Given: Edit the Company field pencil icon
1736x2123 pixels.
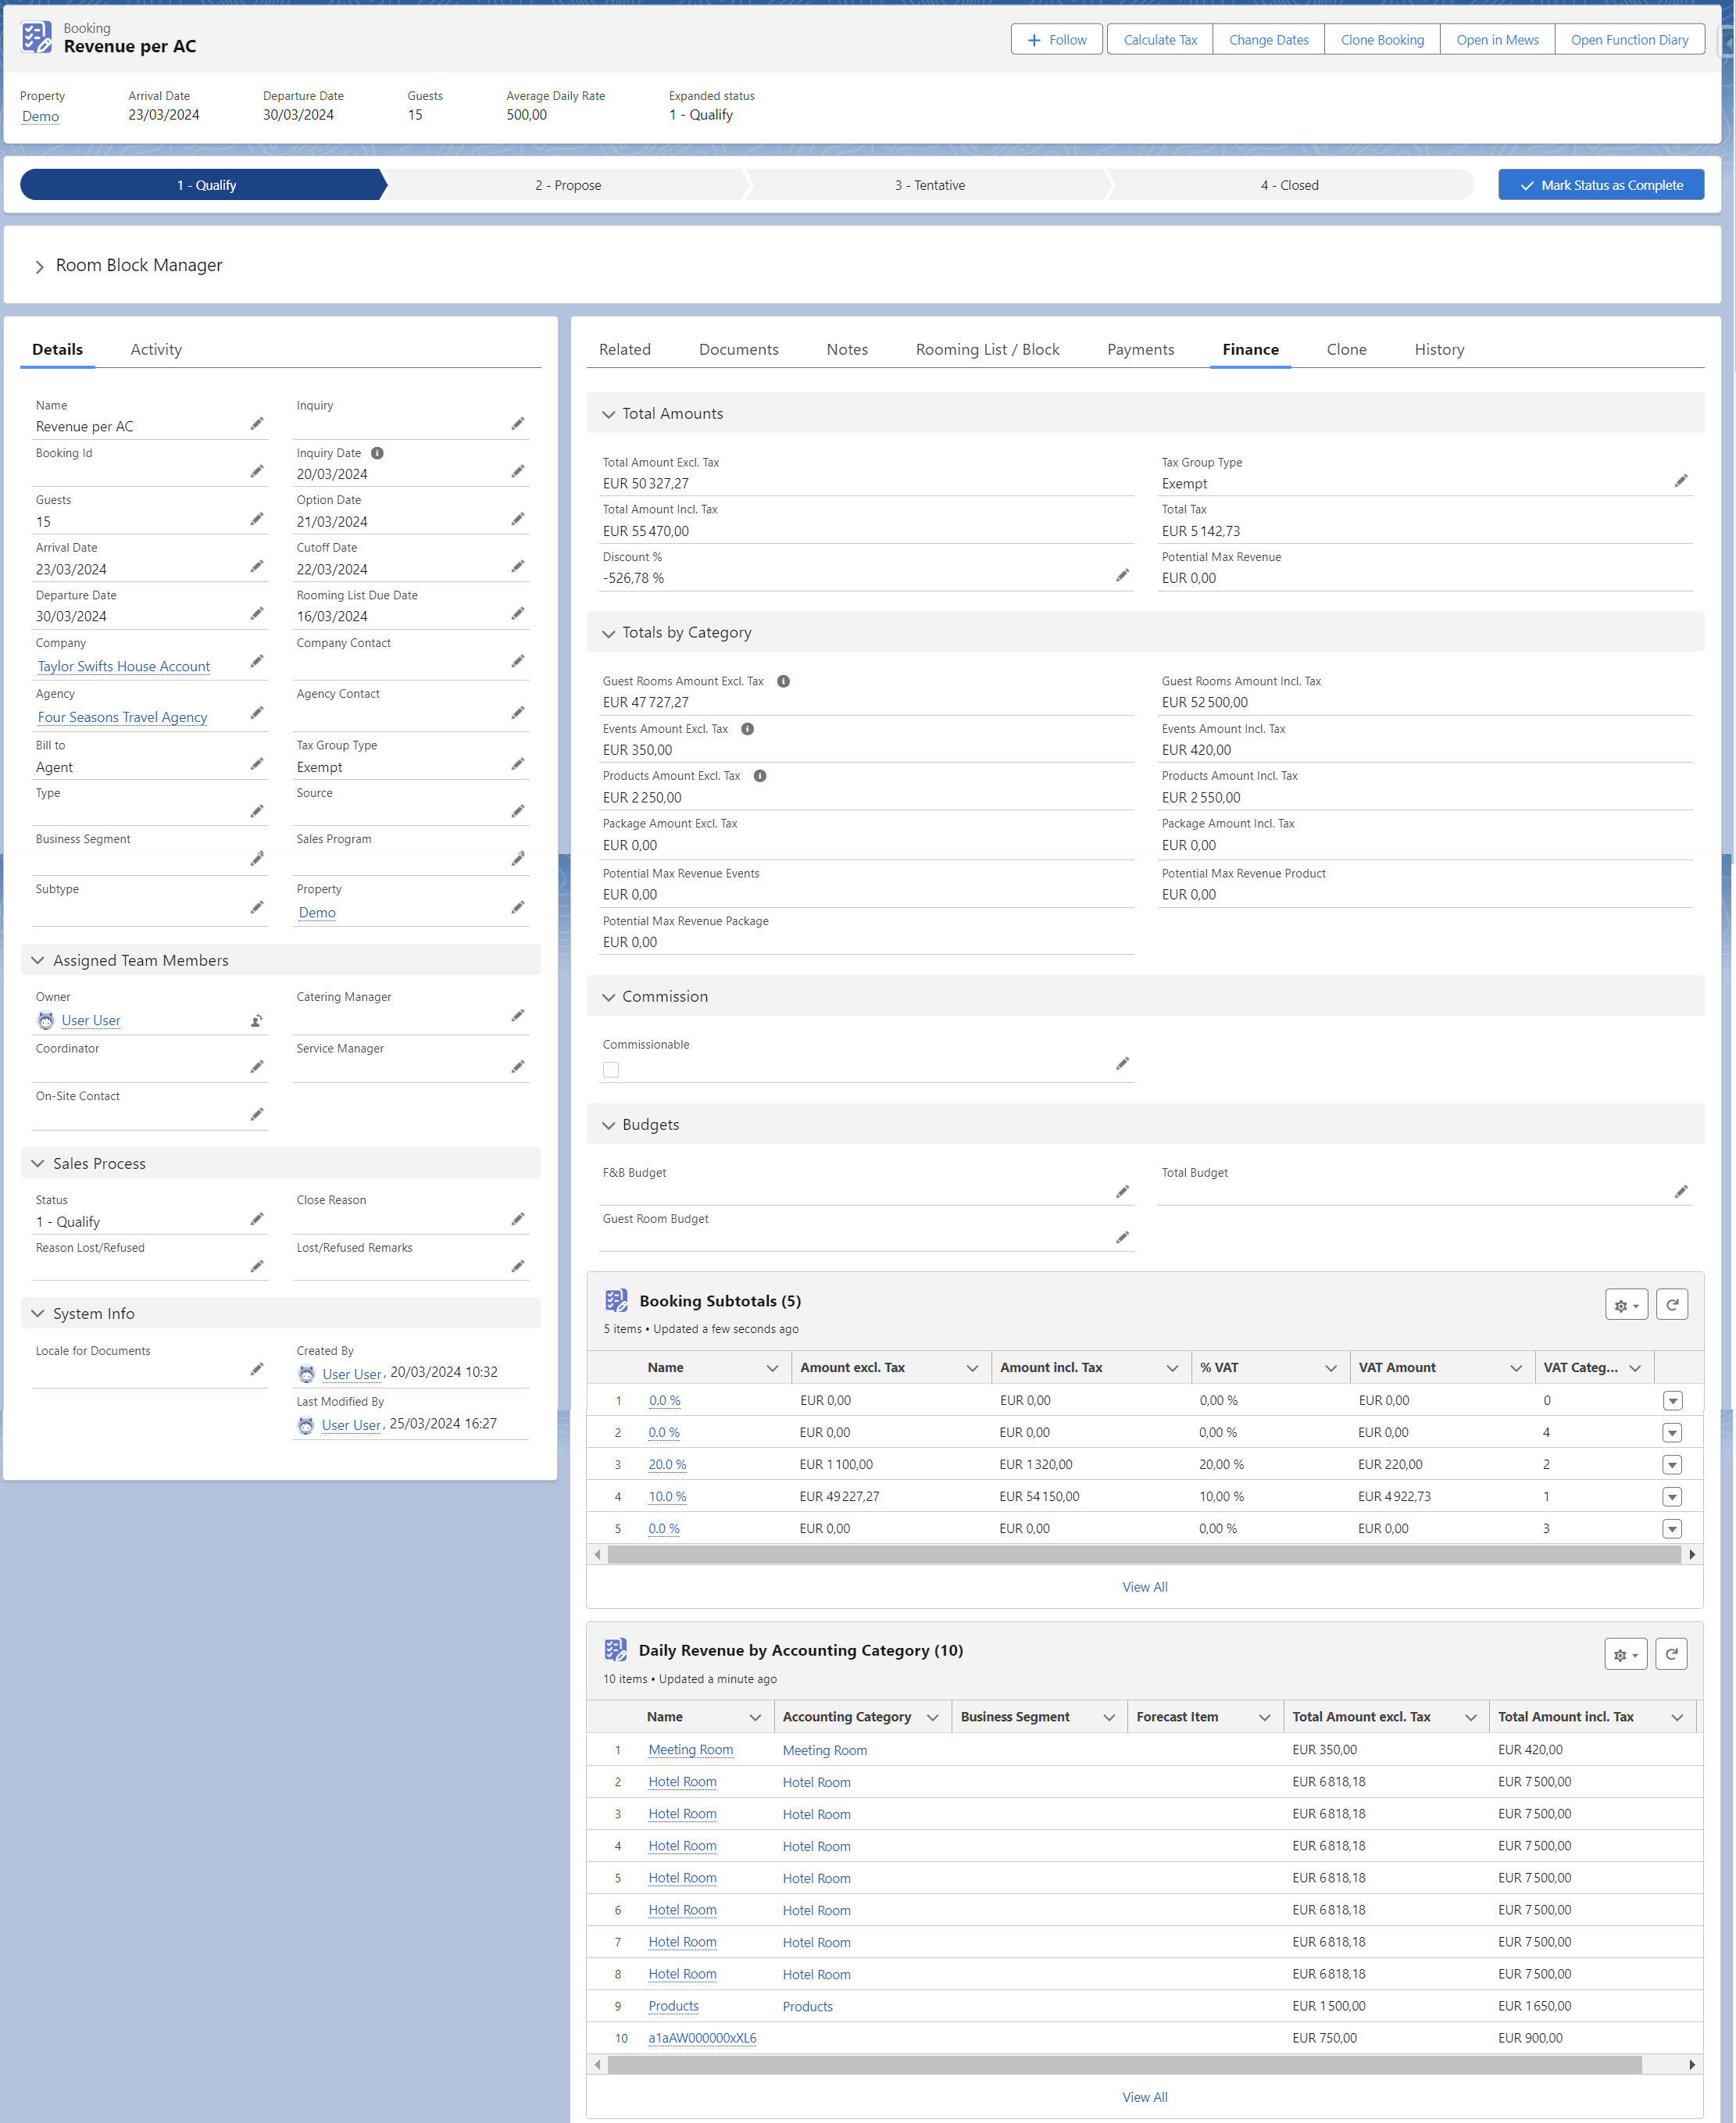Looking at the screenshot, I should coord(257,662).
